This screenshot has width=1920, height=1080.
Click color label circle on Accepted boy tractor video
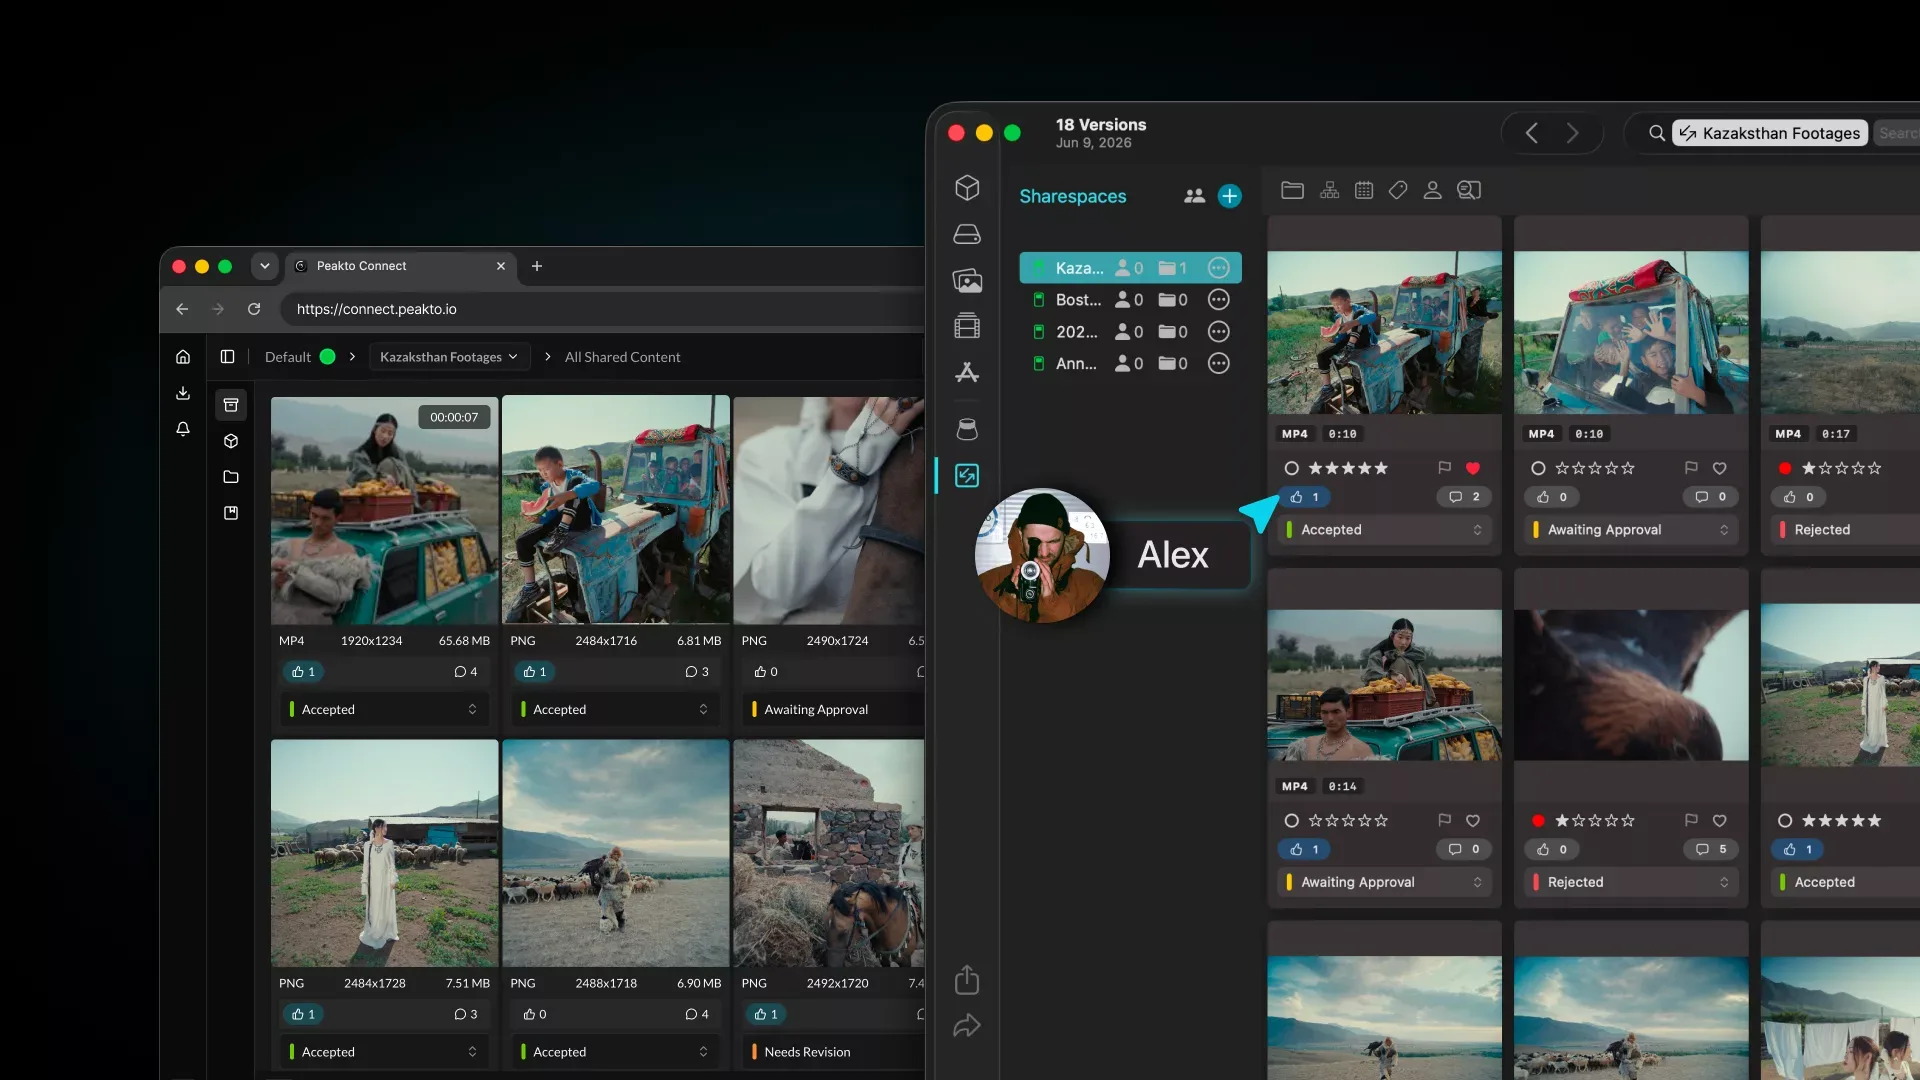1292,468
